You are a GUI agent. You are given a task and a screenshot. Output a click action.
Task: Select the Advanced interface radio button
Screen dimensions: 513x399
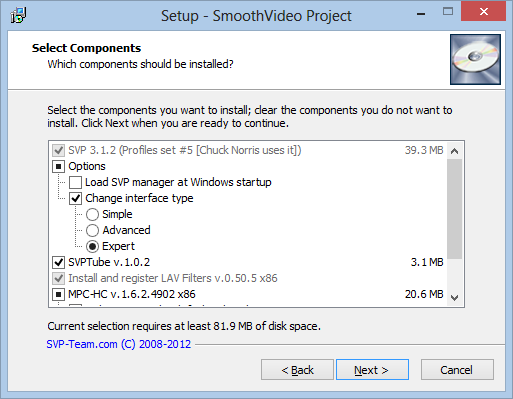92,230
